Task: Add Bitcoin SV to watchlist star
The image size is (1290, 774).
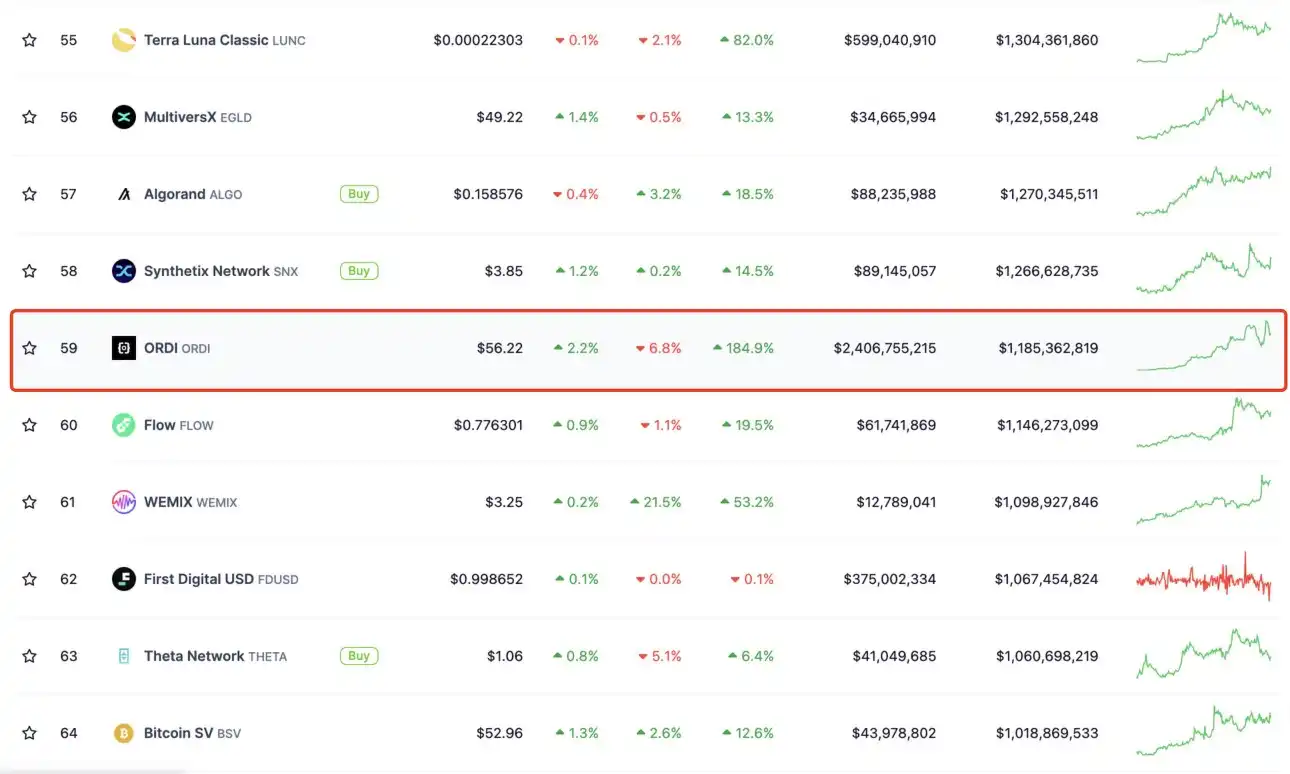Action: coord(30,733)
